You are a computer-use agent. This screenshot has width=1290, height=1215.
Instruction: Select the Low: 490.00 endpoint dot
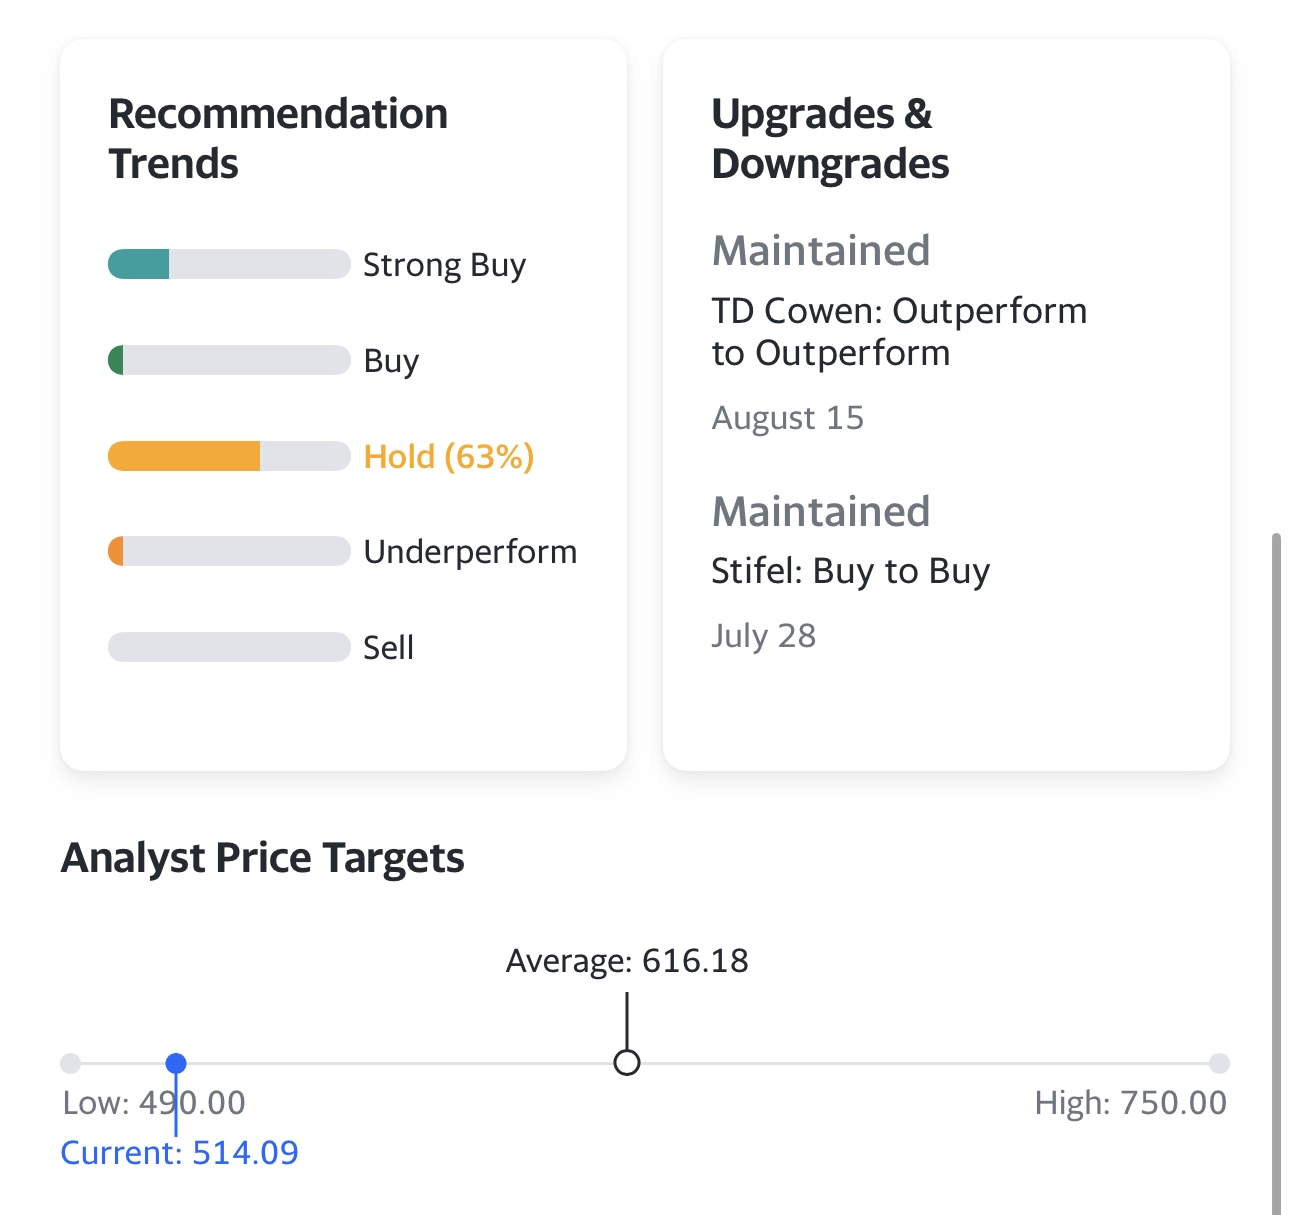68,1063
